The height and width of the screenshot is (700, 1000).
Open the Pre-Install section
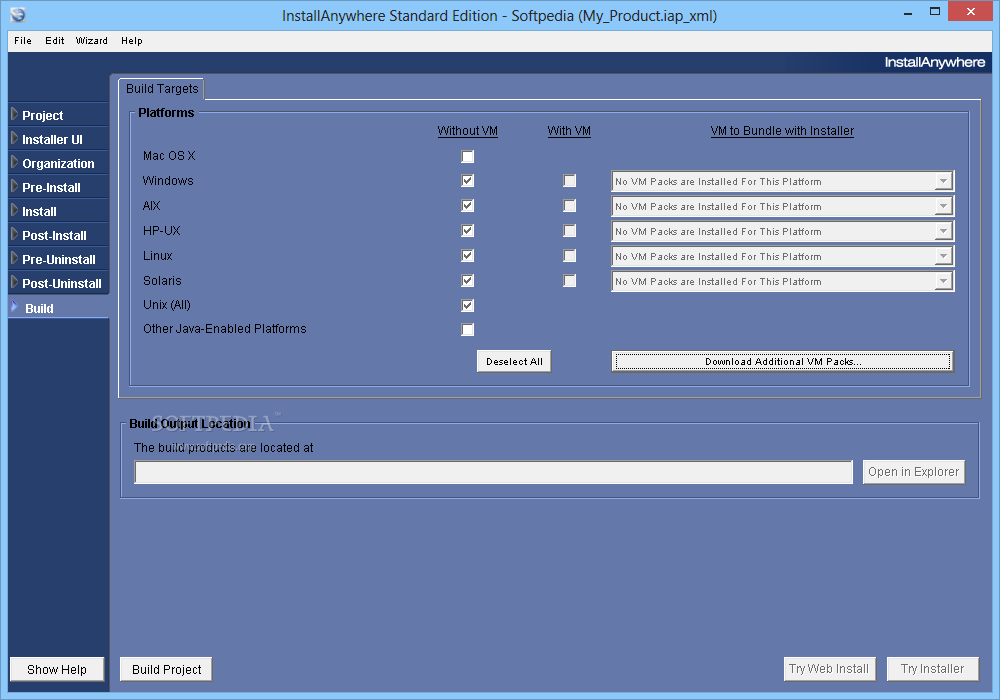(x=51, y=187)
